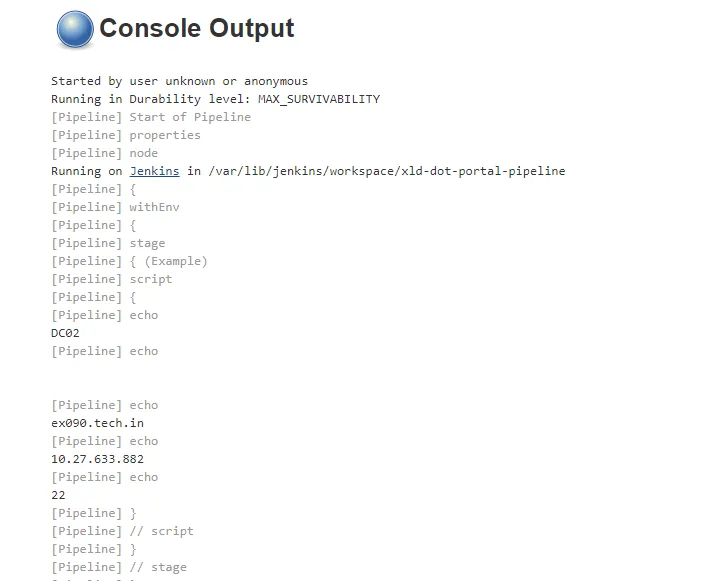Click the '[Pipeline] // stage' log line
The image size is (707, 581).
119,567
